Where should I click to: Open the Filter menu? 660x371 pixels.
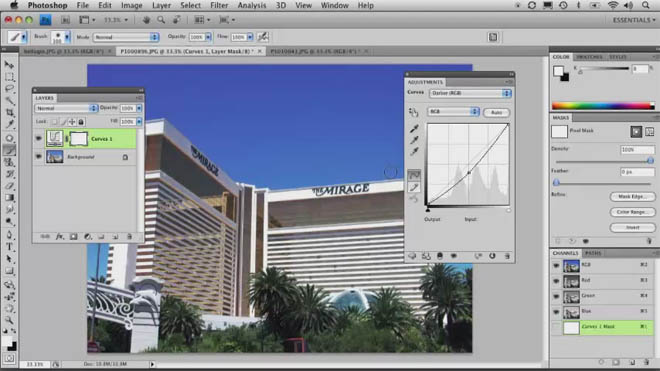219,5
